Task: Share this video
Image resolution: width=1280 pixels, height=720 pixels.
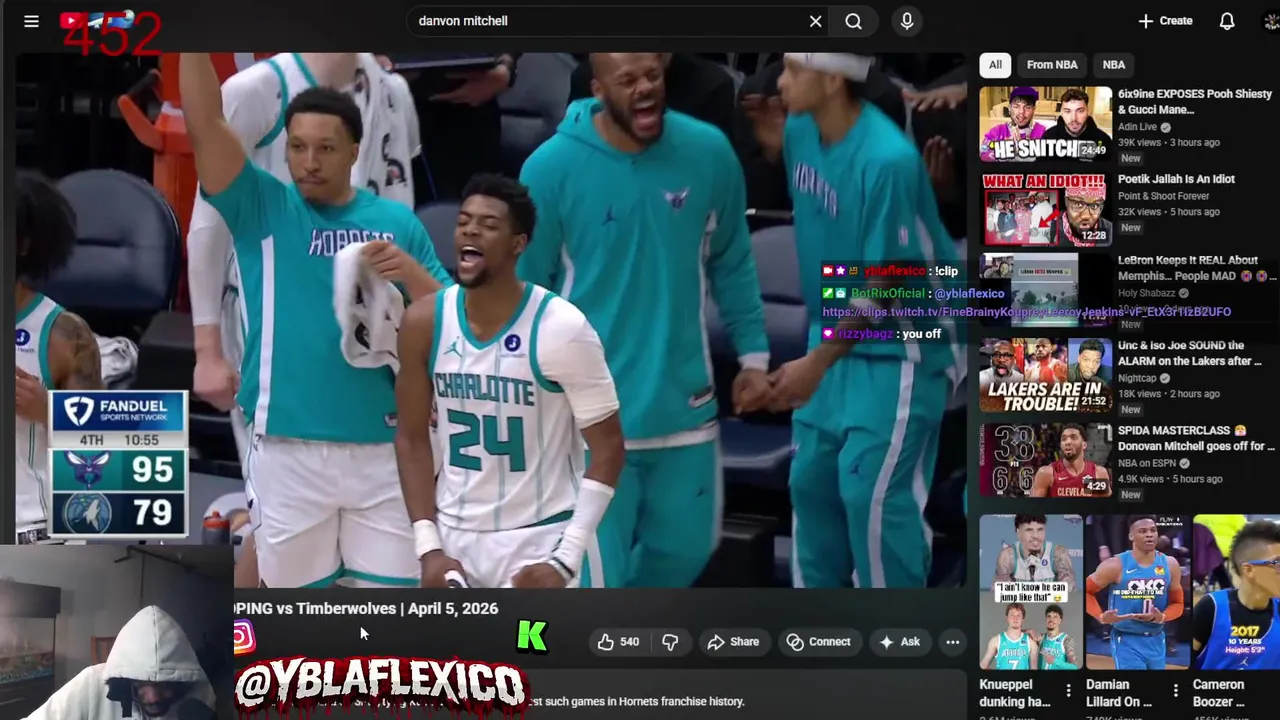Action: (x=733, y=642)
